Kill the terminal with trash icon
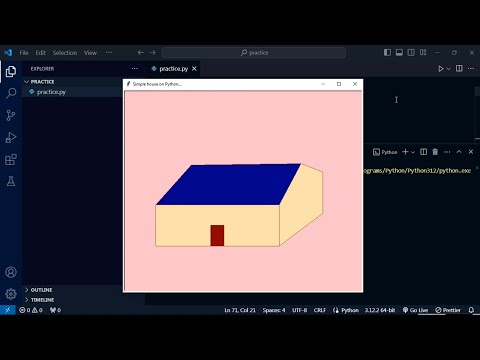Screen dimensions: 480x360 pos(435,152)
